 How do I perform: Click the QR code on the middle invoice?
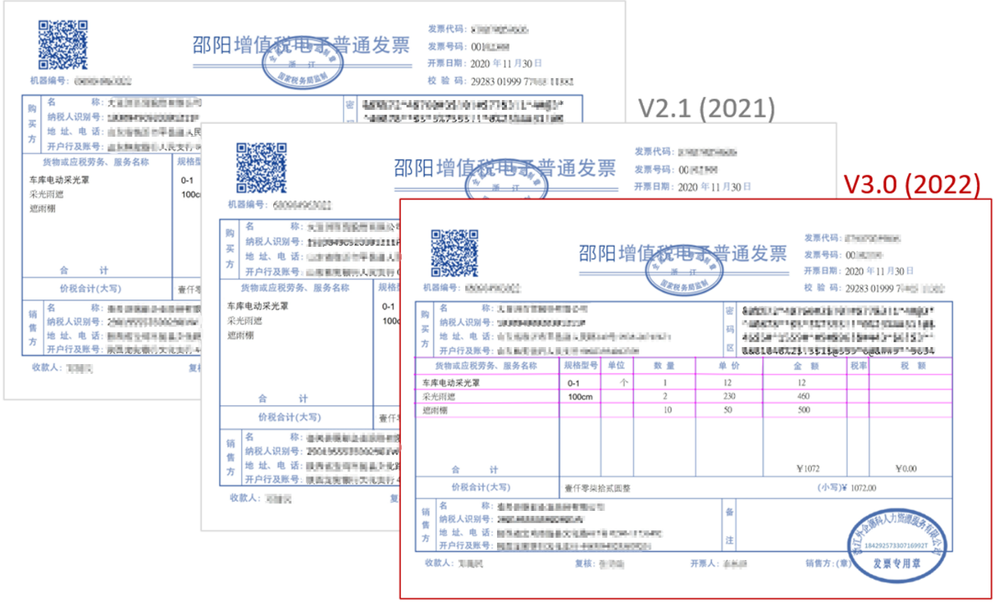tap(261, 168)
